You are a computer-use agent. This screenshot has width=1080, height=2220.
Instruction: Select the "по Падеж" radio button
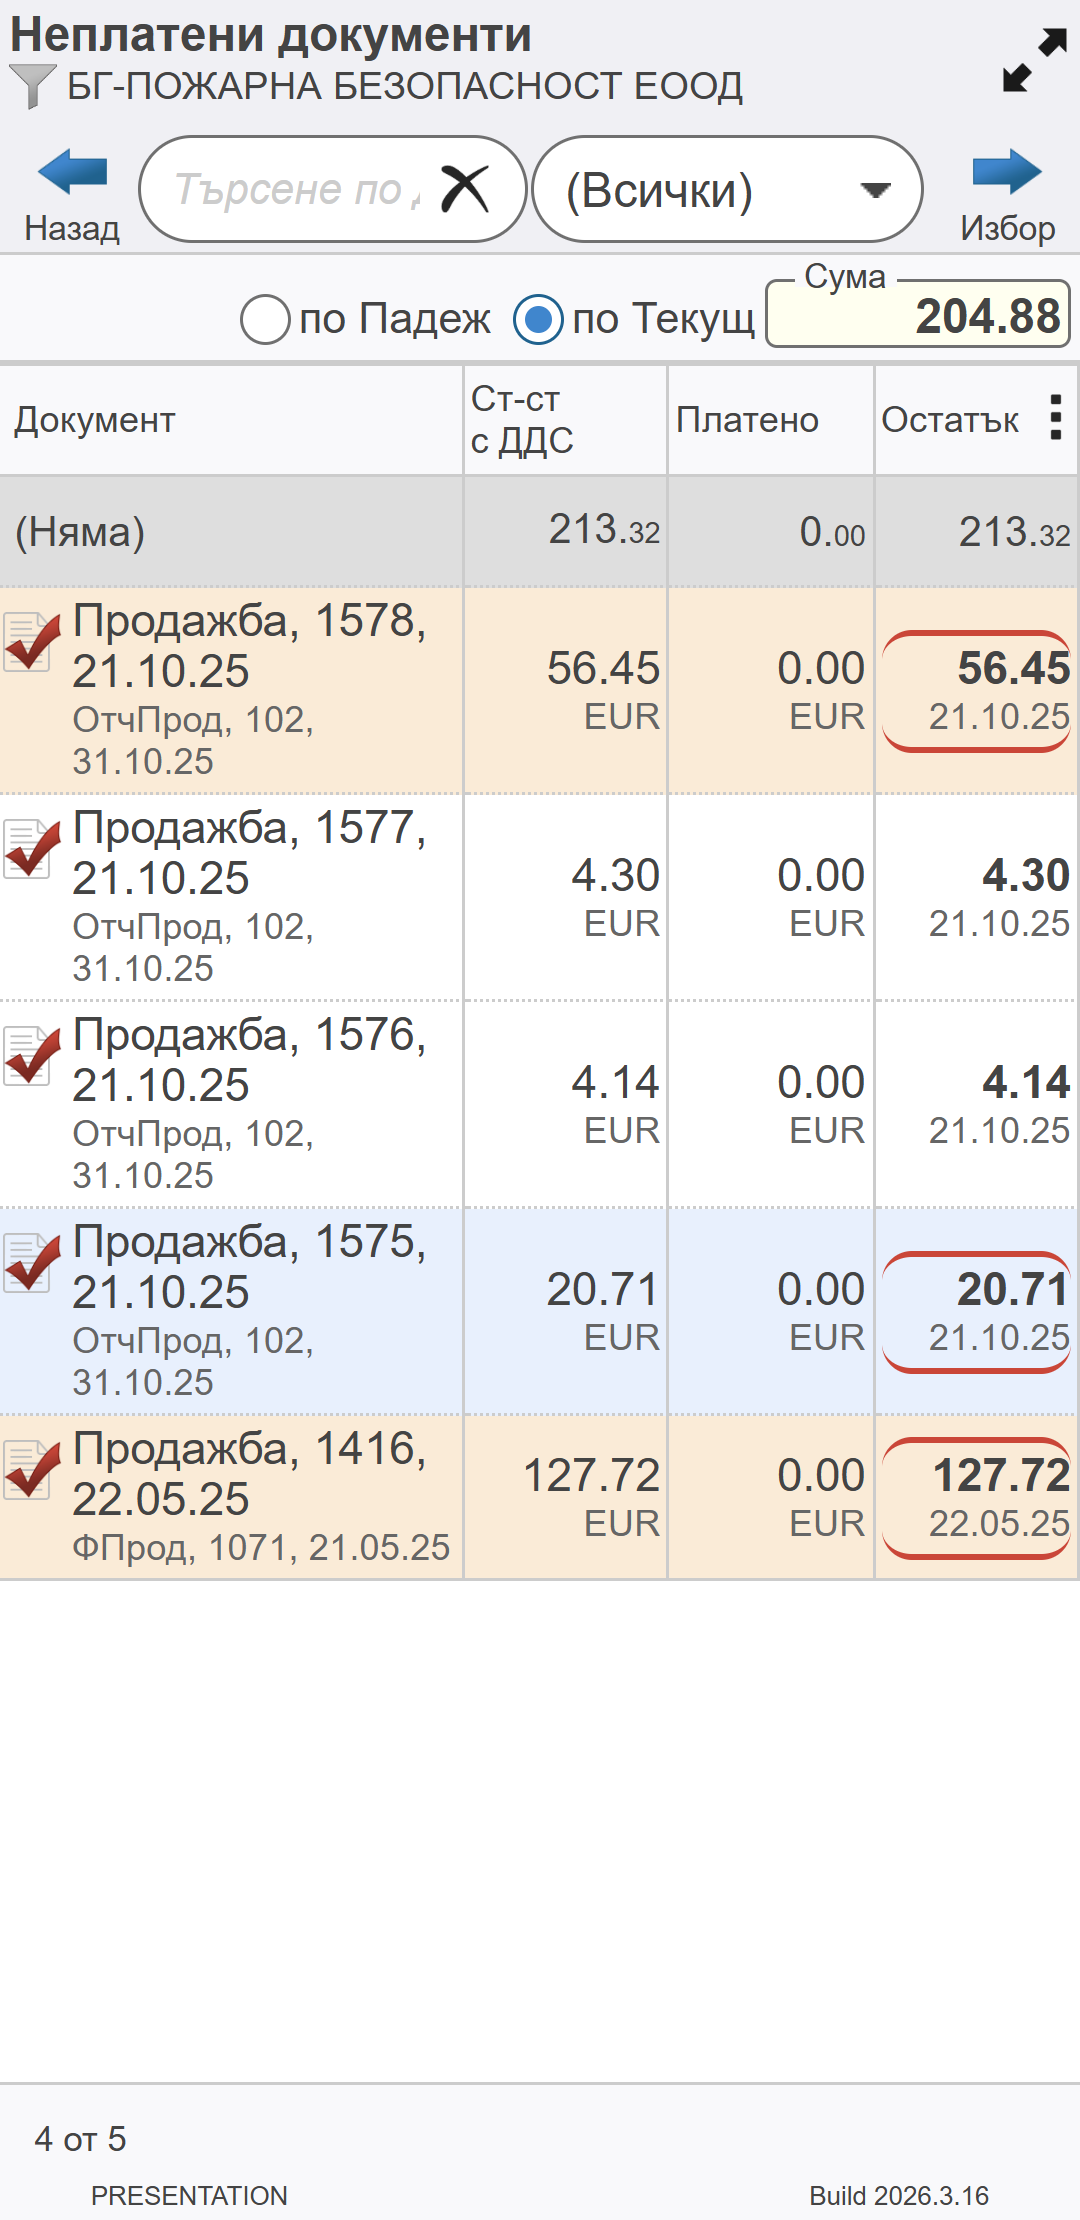tap(266, 320)
